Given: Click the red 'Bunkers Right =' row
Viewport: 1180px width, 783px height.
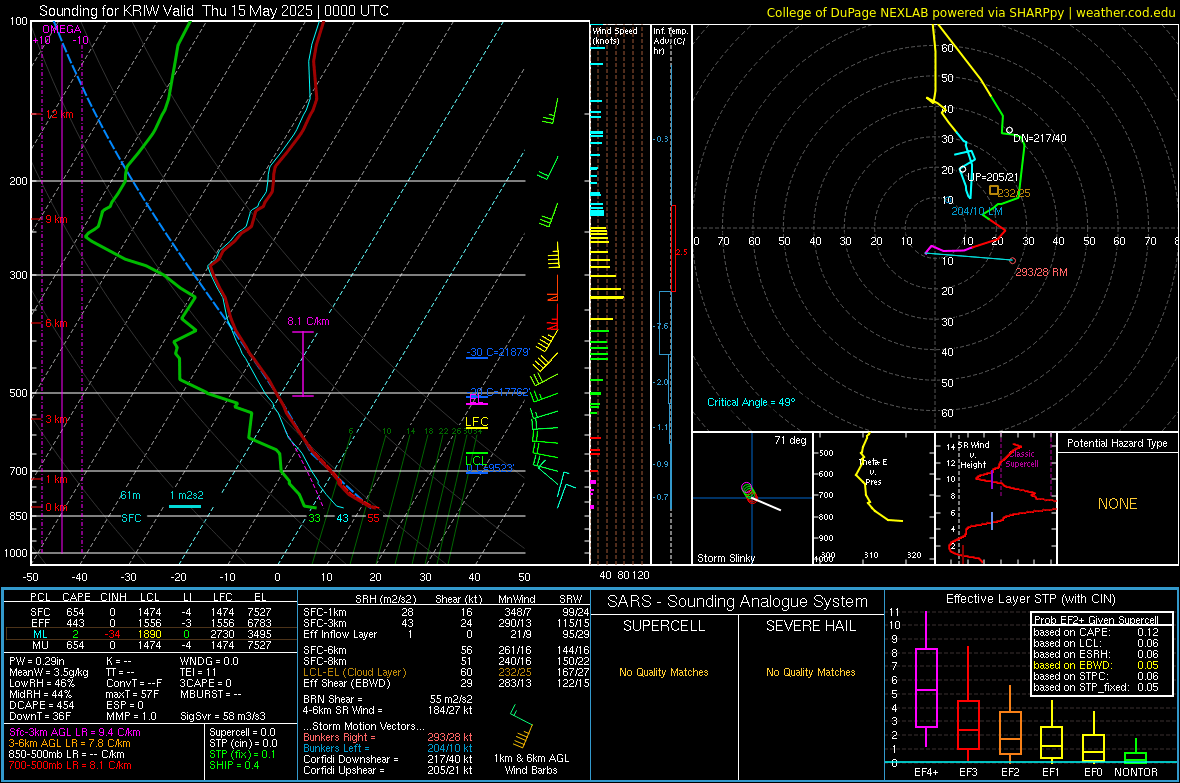Looking at the screenshot, I should tap(388, 738).
